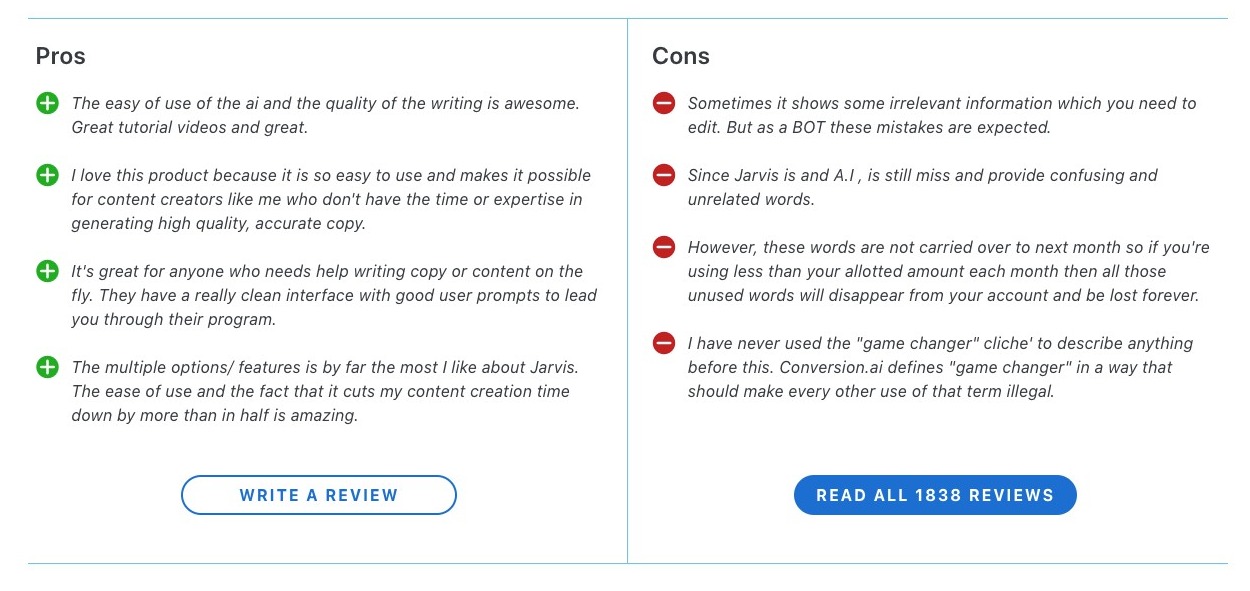The image size is (1250, 591).
Task: Click red minus icon beside "not carried over" review
Action: click(664, 247)
